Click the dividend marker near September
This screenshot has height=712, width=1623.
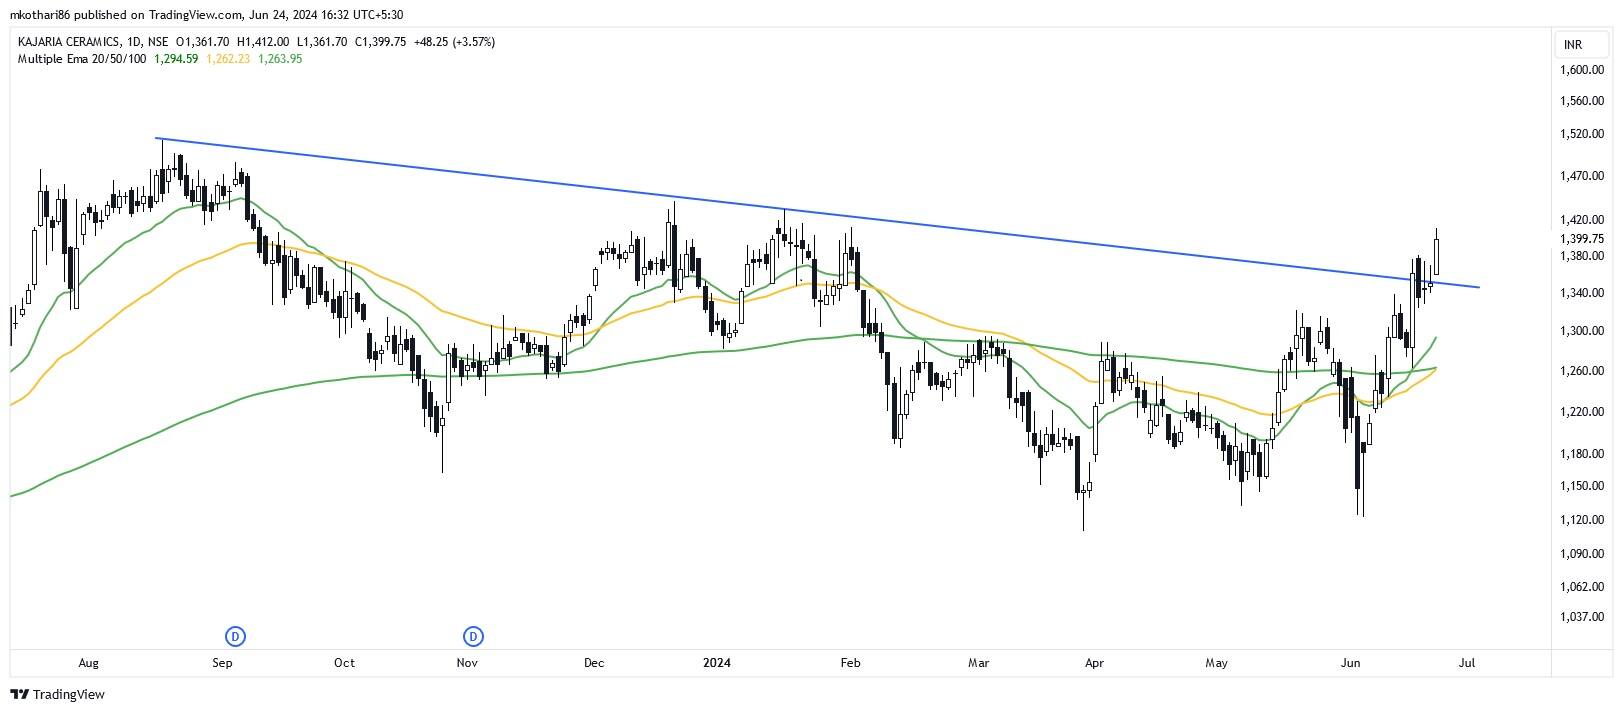pos(236,636)
